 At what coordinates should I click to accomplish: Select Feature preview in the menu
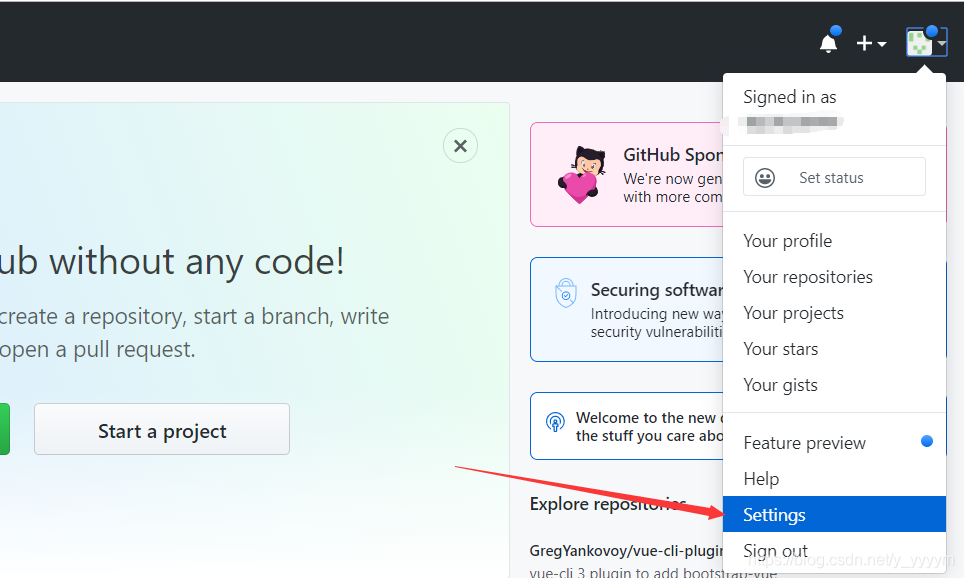tap(834, 443)
